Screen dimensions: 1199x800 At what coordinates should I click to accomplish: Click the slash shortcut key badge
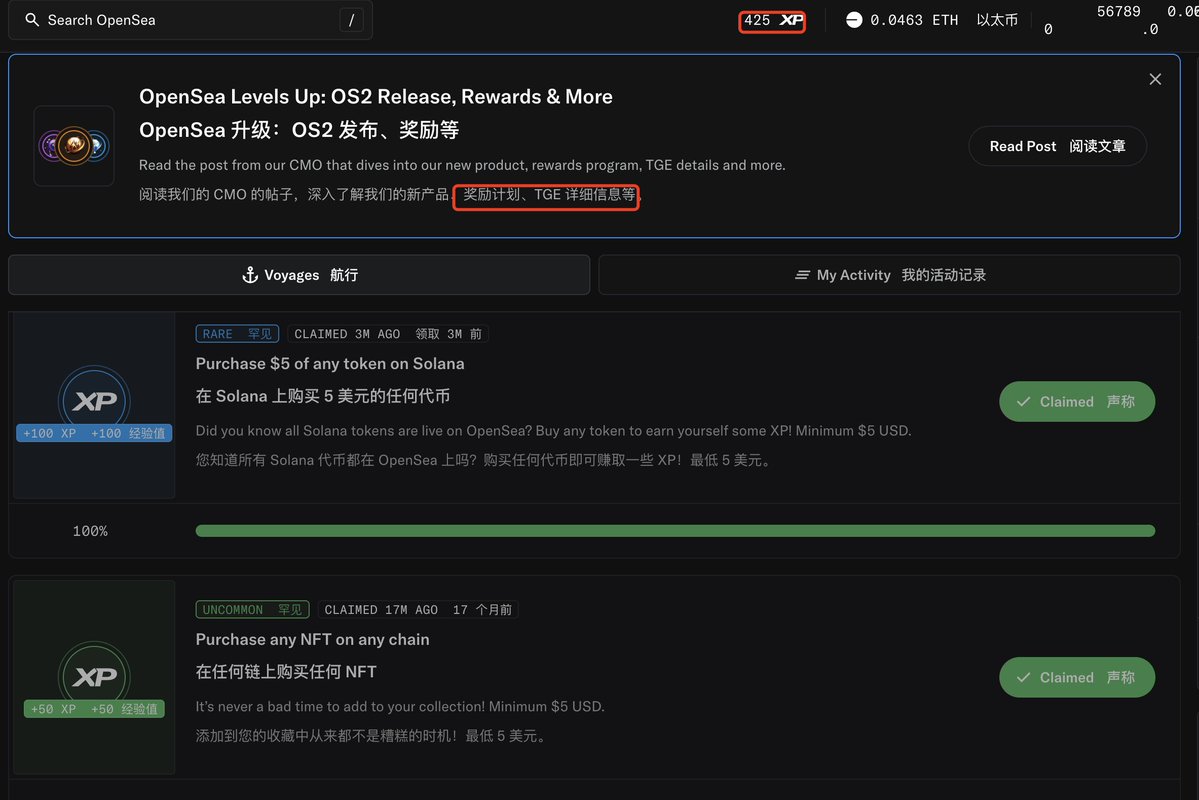coord(351,20)
